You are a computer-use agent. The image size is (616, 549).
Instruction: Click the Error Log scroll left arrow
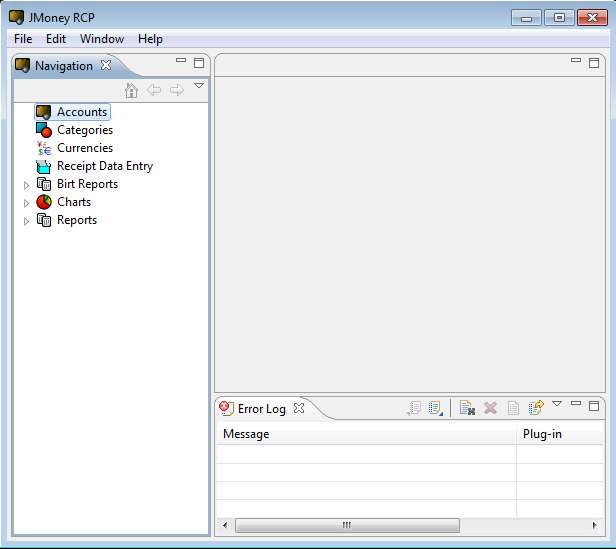(225, 525)
